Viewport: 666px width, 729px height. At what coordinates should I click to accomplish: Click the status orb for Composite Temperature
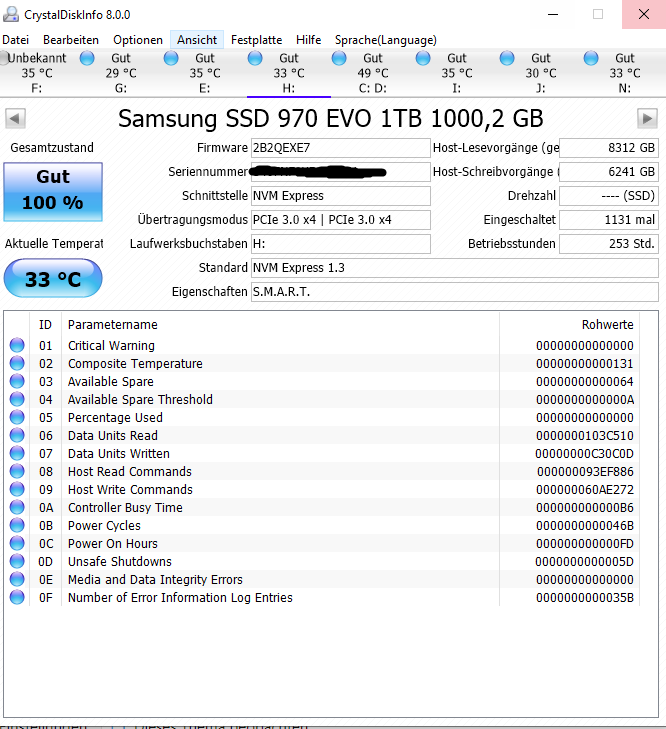pyautogui.click(x=17, y=363)
